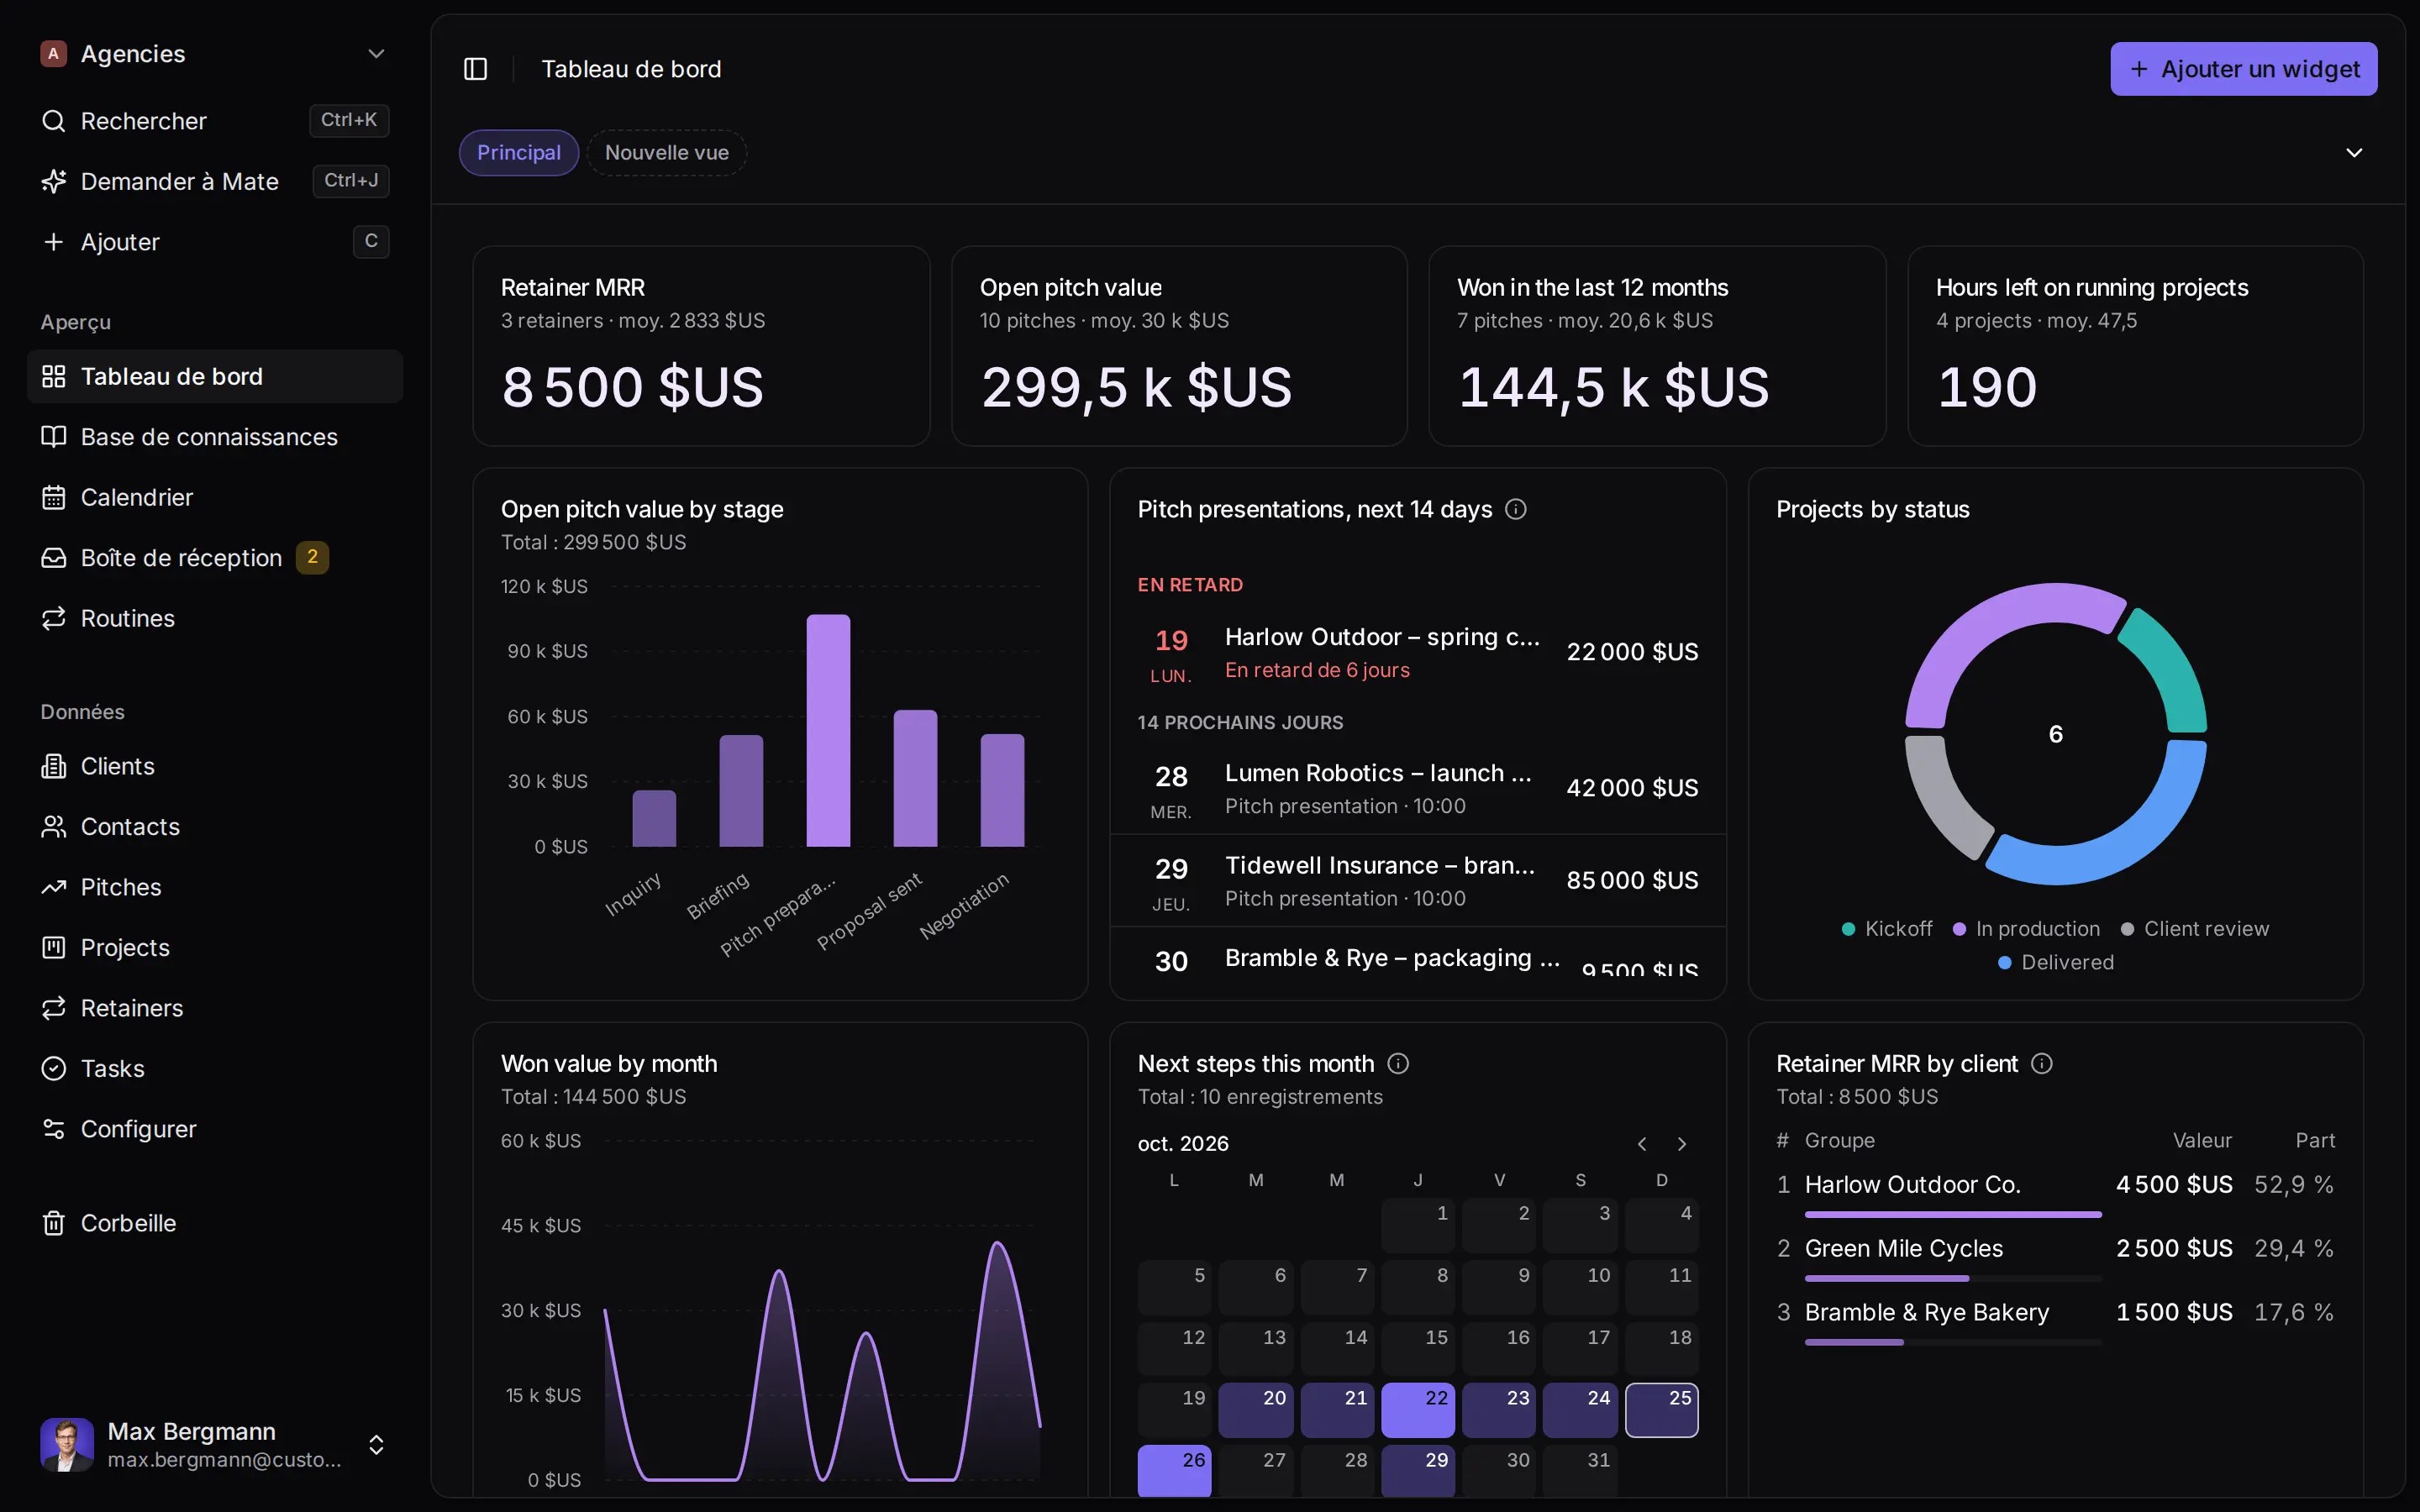Click info icon beside Pitch presentations title
Screen dimensions: 2420x1512
coord(1516,509)
